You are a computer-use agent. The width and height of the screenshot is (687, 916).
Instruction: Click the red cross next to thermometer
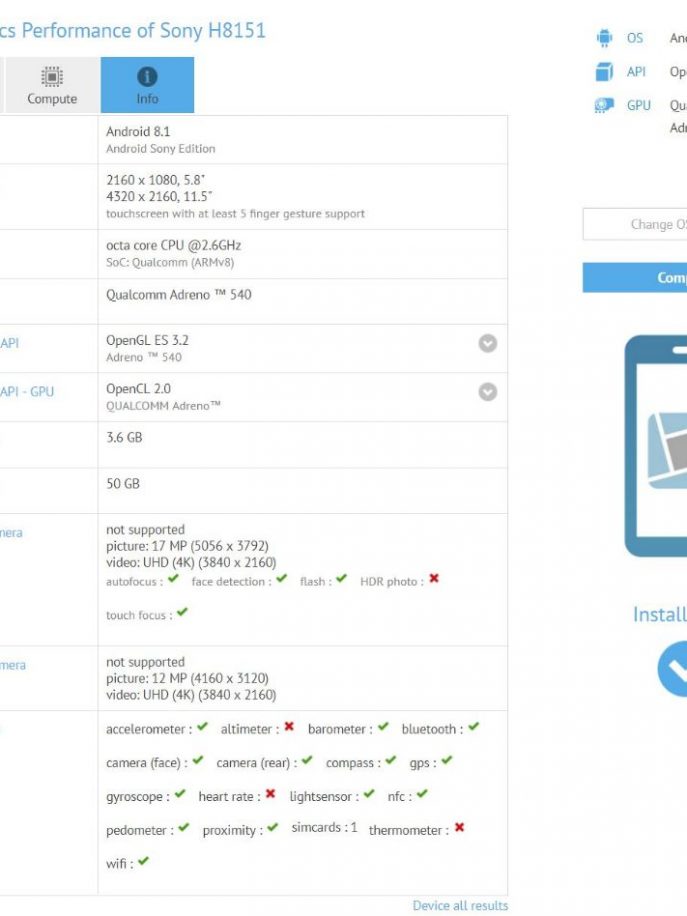click(x=459, y=828)
